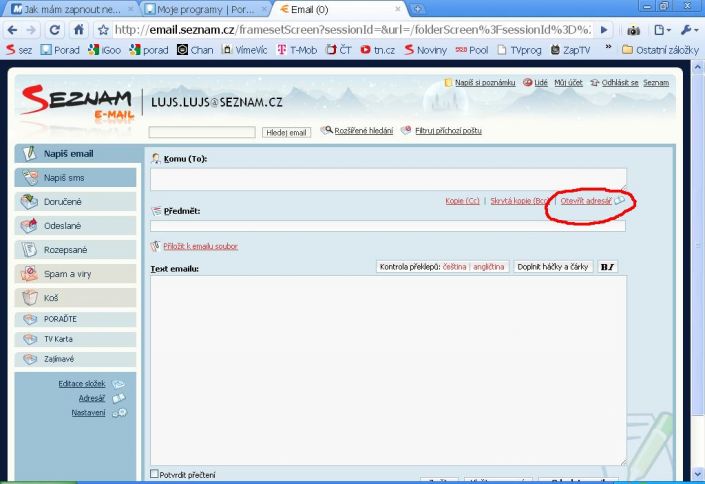Open the ČT bookmark
Viewport: 705px width, 484px height.
click(x=339, y=50)
